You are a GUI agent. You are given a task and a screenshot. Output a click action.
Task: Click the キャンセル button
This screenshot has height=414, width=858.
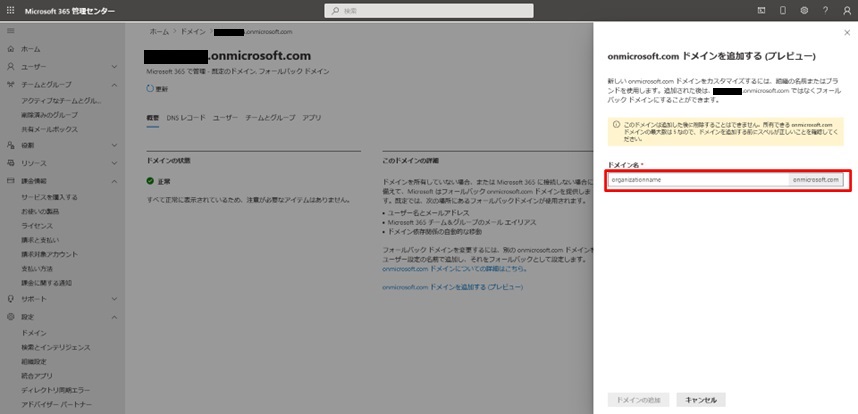click(x=701, y=400)
